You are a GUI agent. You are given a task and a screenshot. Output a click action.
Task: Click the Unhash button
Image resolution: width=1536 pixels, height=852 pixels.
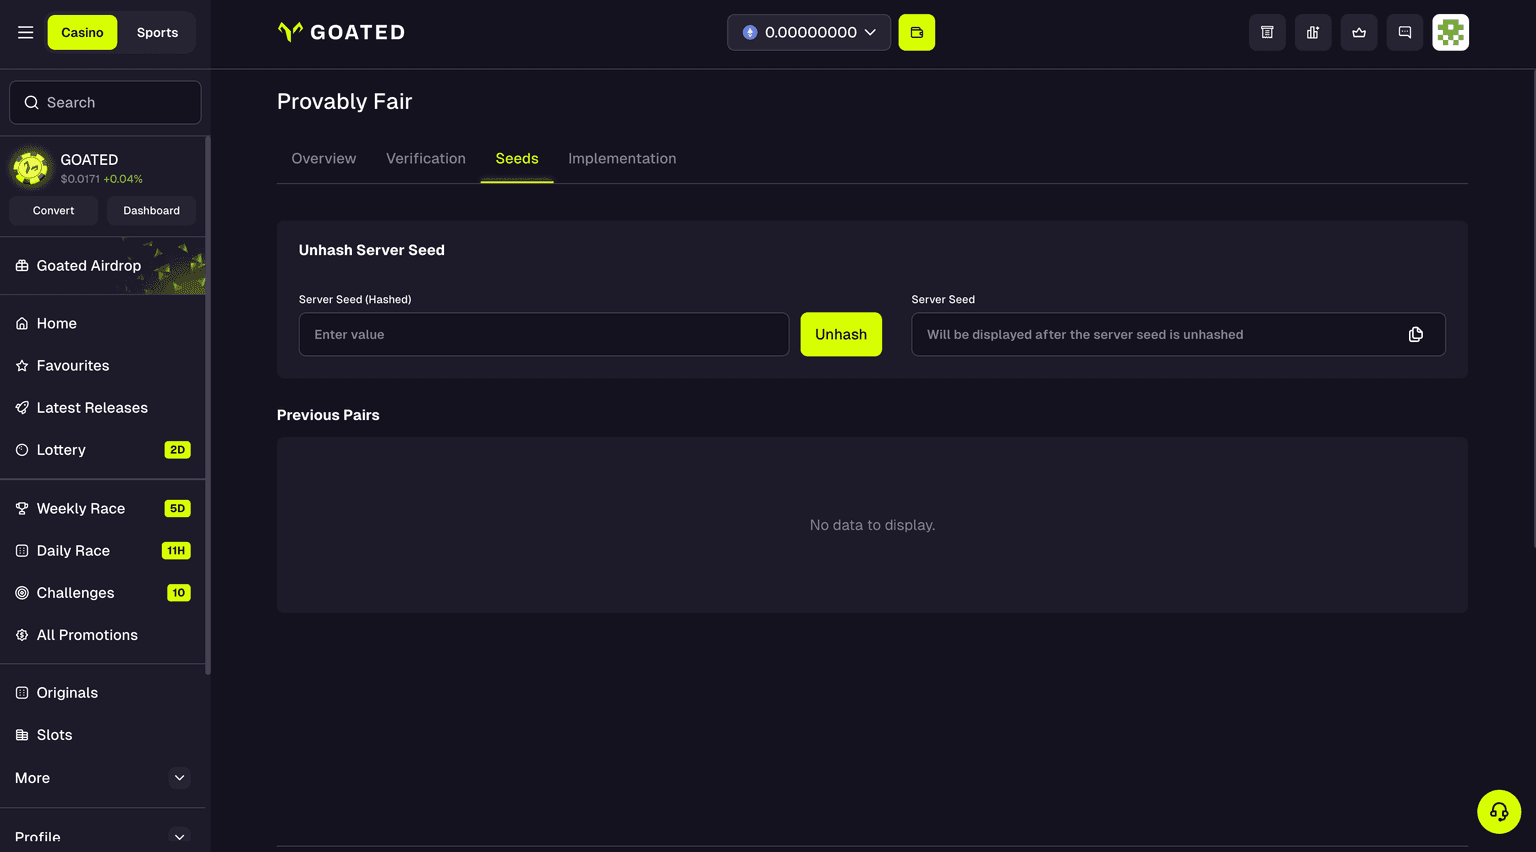tap(841, 334)
